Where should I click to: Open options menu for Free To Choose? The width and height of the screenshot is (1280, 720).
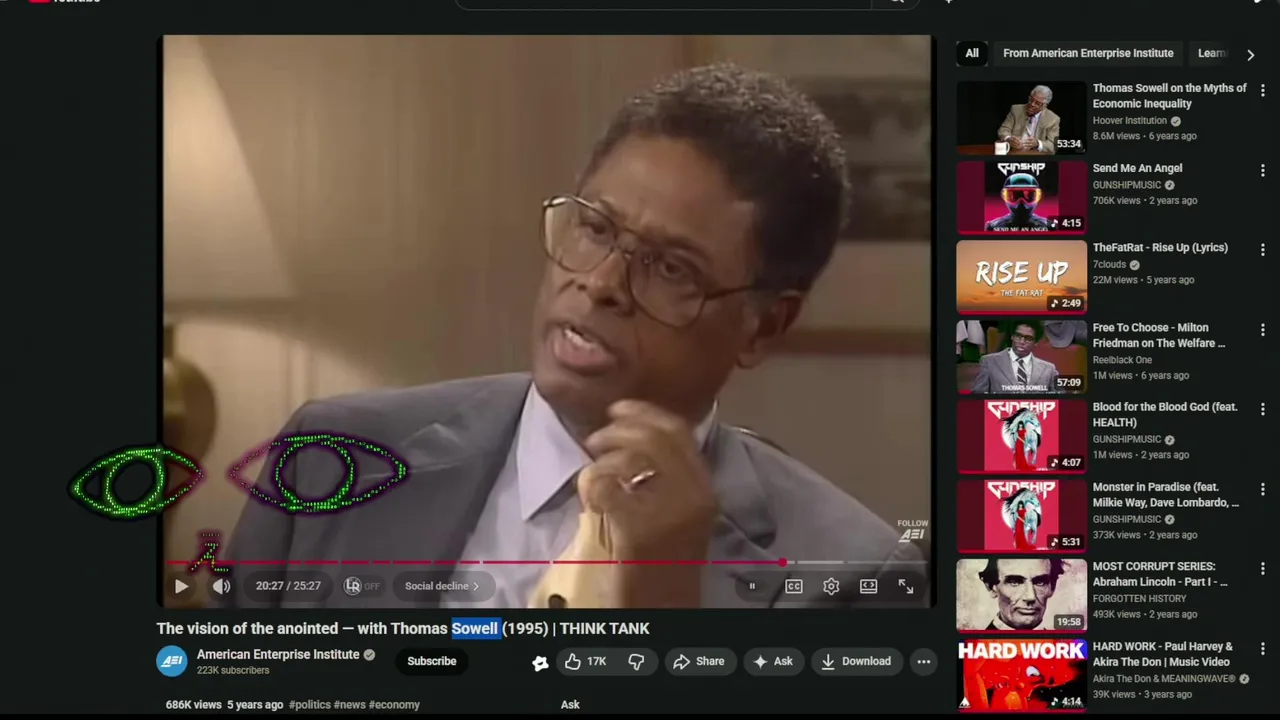click(1262, 329)
